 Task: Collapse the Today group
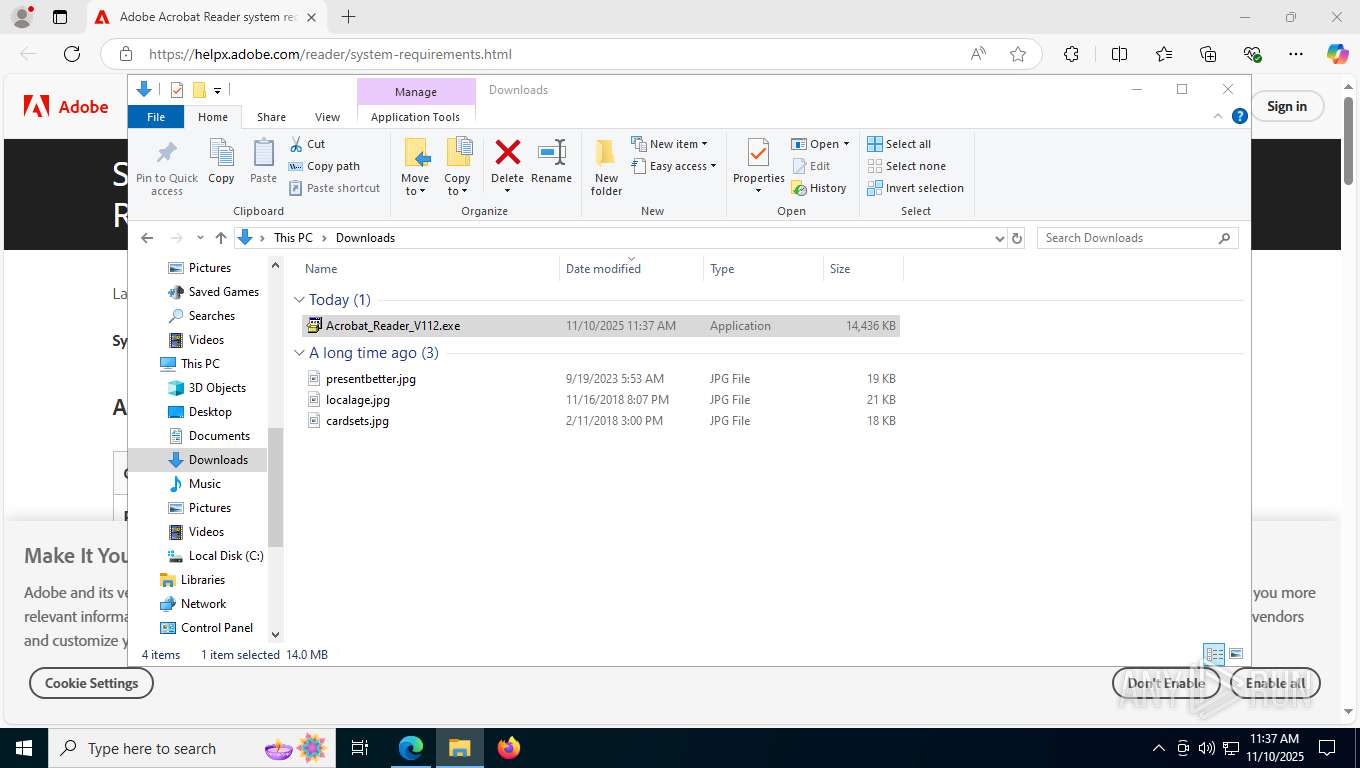point(300,300)
